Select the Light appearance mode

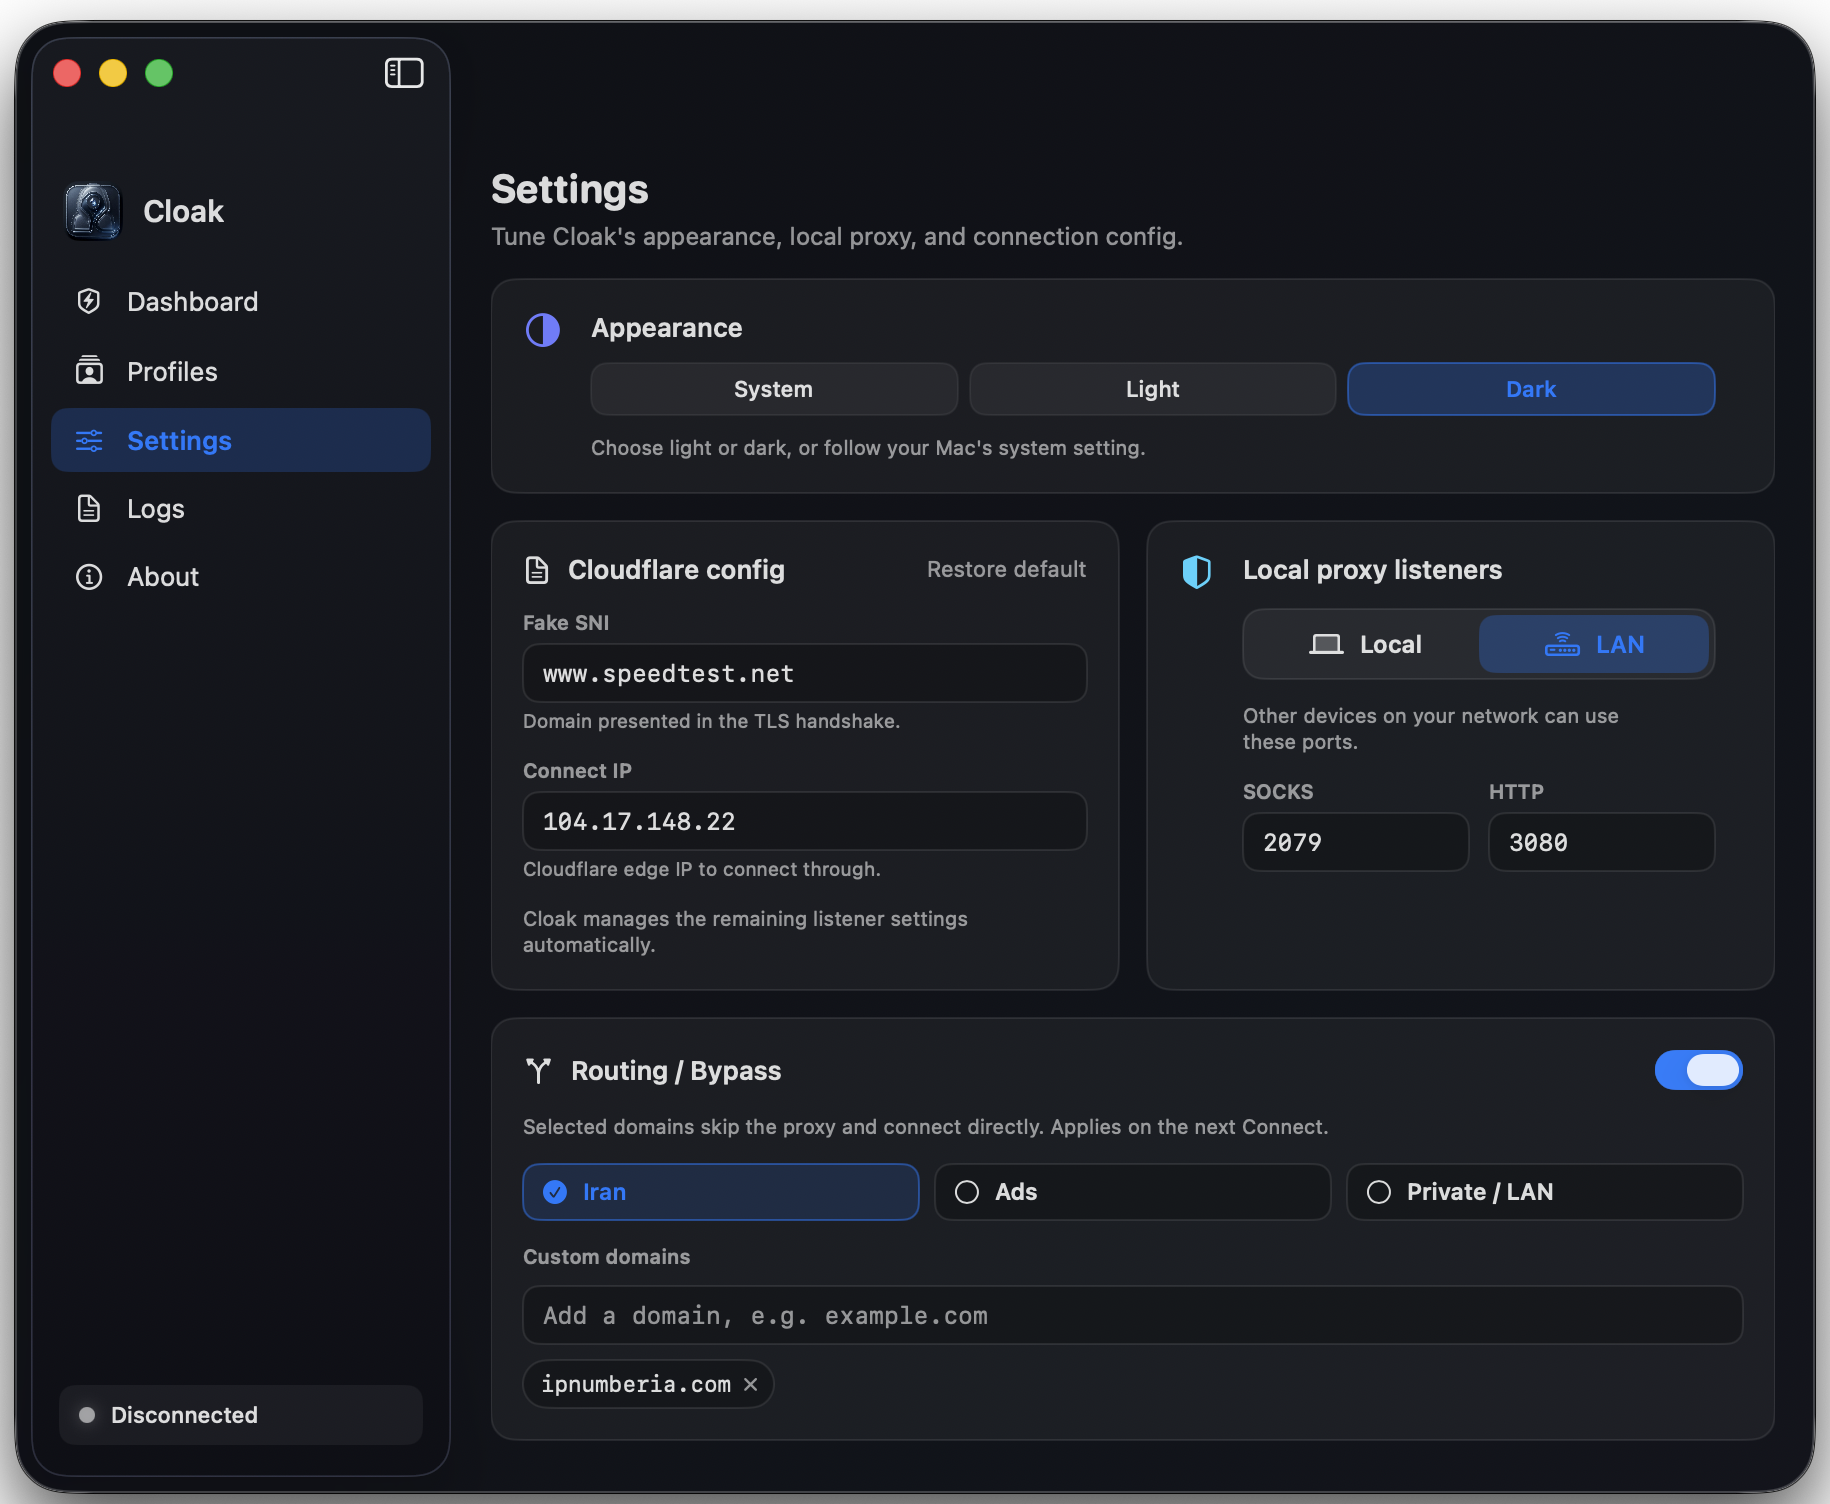click(x=1152, y=389)
